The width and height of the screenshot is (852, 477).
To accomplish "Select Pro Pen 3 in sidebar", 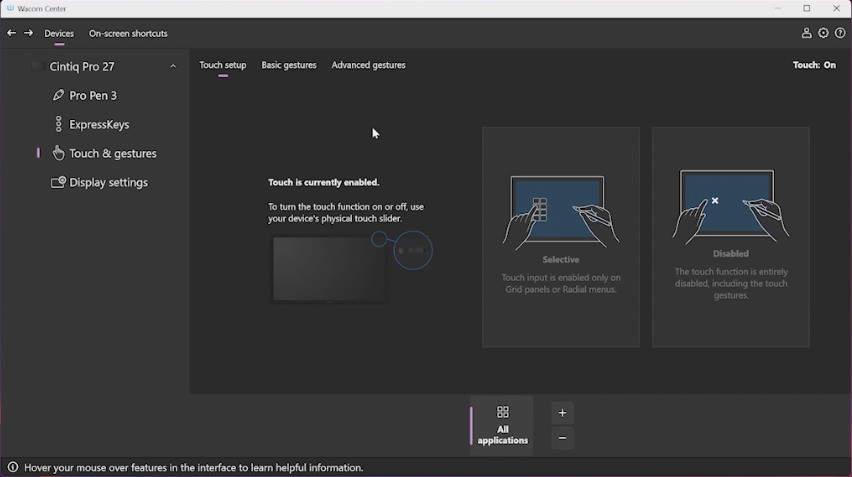I will pyautogui.click(x=95, y=95).
